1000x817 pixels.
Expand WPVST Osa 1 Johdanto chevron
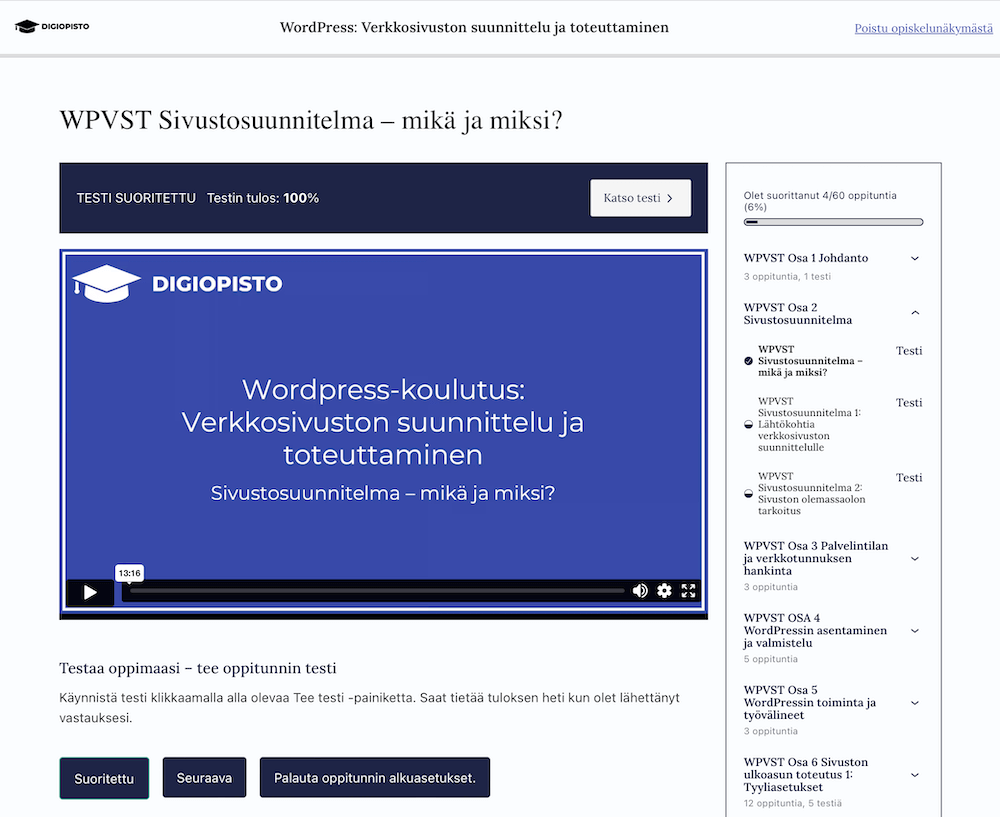(x=915, y=258)
